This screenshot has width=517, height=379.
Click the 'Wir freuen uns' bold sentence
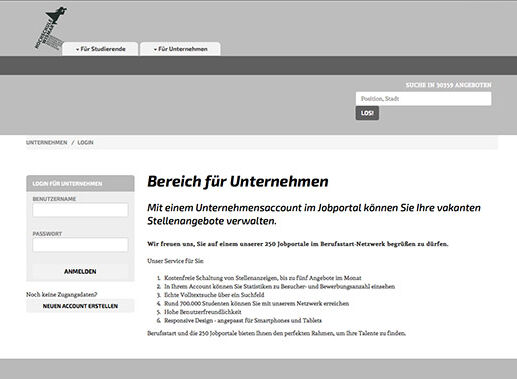[x=298, y=244]
